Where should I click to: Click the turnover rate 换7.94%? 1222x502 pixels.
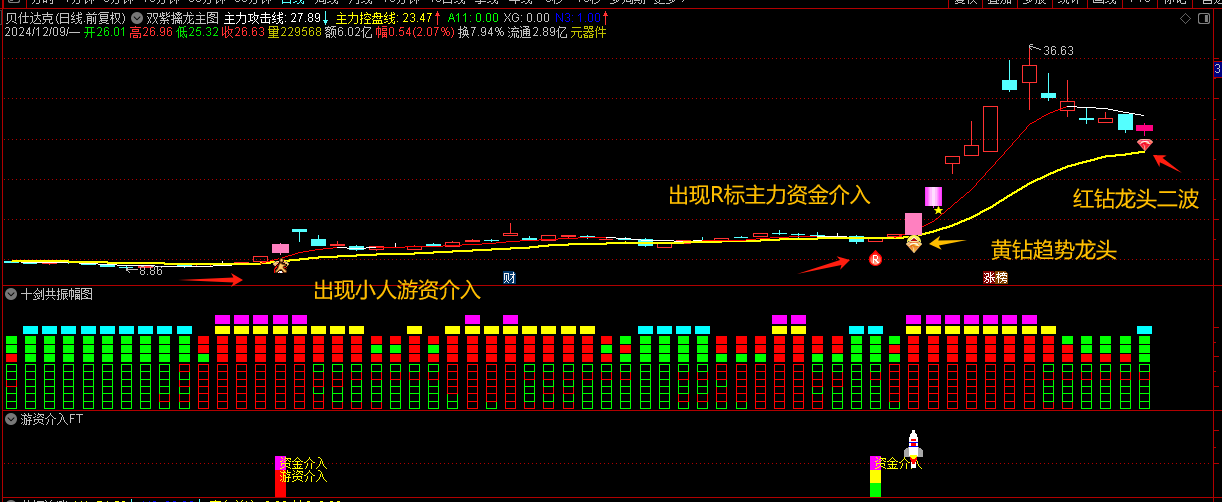(482, 32)
